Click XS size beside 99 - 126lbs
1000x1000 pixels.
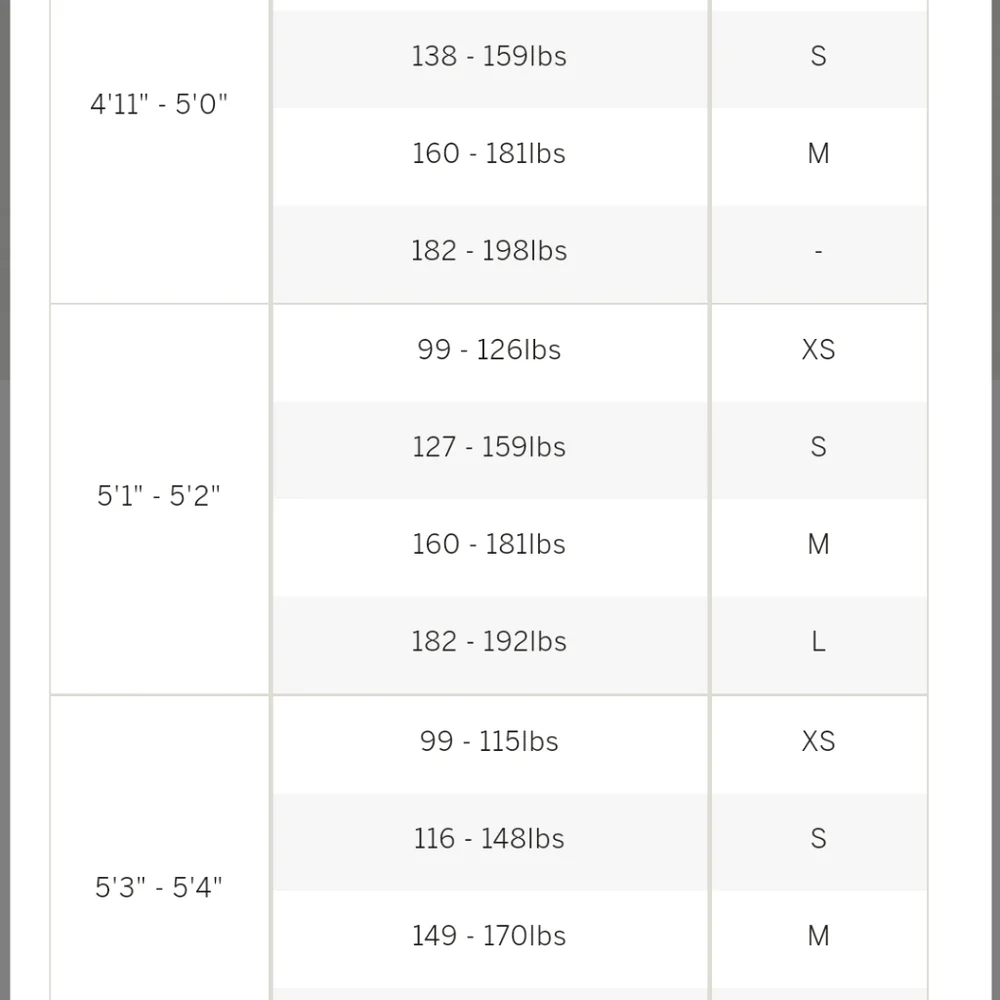[x=819, y=353]
